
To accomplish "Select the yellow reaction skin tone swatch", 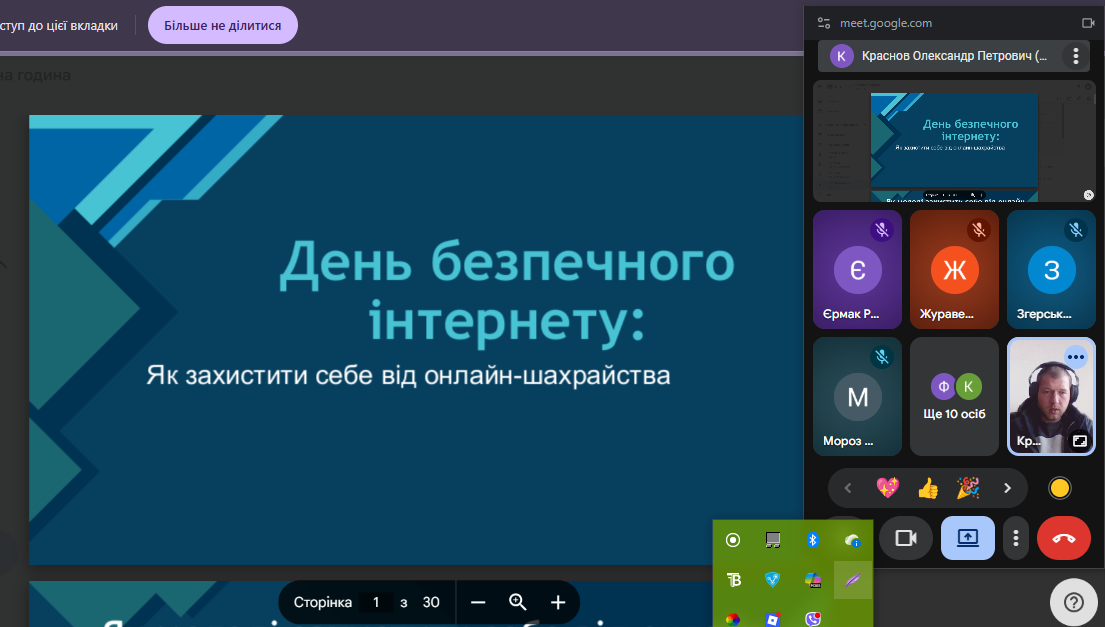I will (1059, 487).
